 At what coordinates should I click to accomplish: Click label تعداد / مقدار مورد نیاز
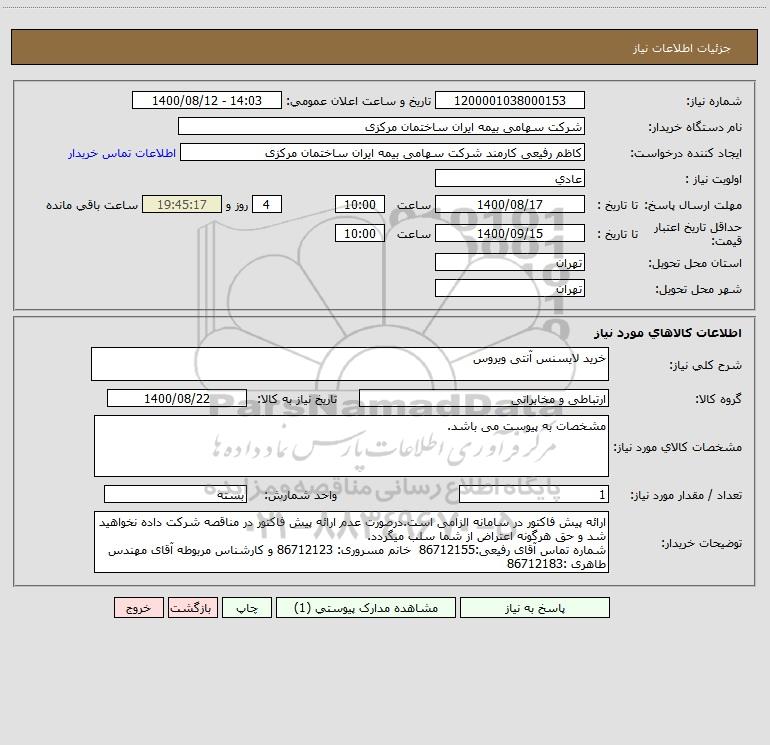pos(686,496)
